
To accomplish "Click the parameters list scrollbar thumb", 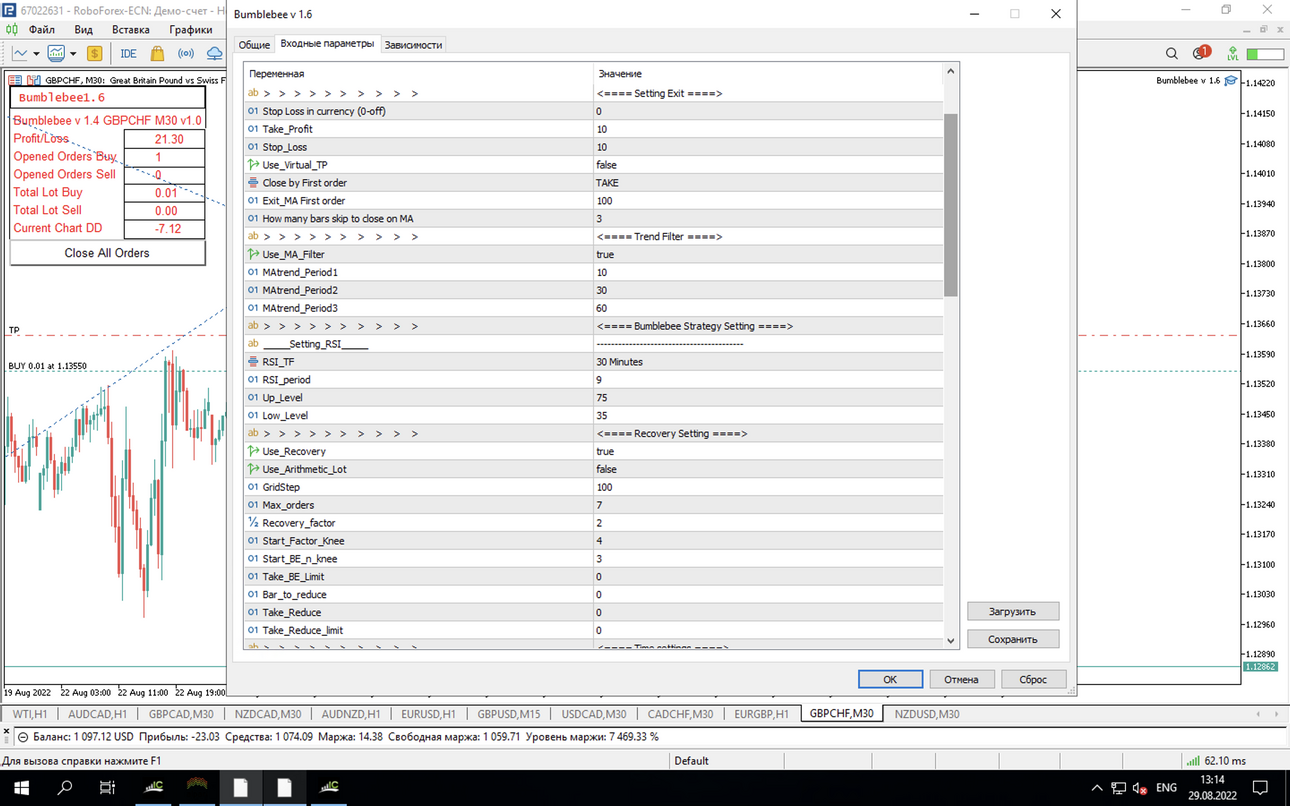I will [x=951, y=205].
